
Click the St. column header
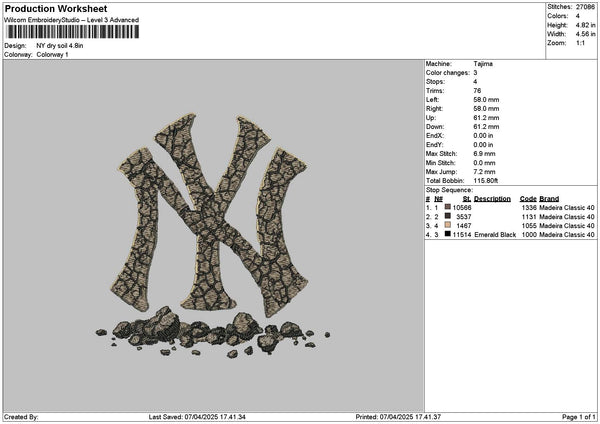tap(467, 199)
